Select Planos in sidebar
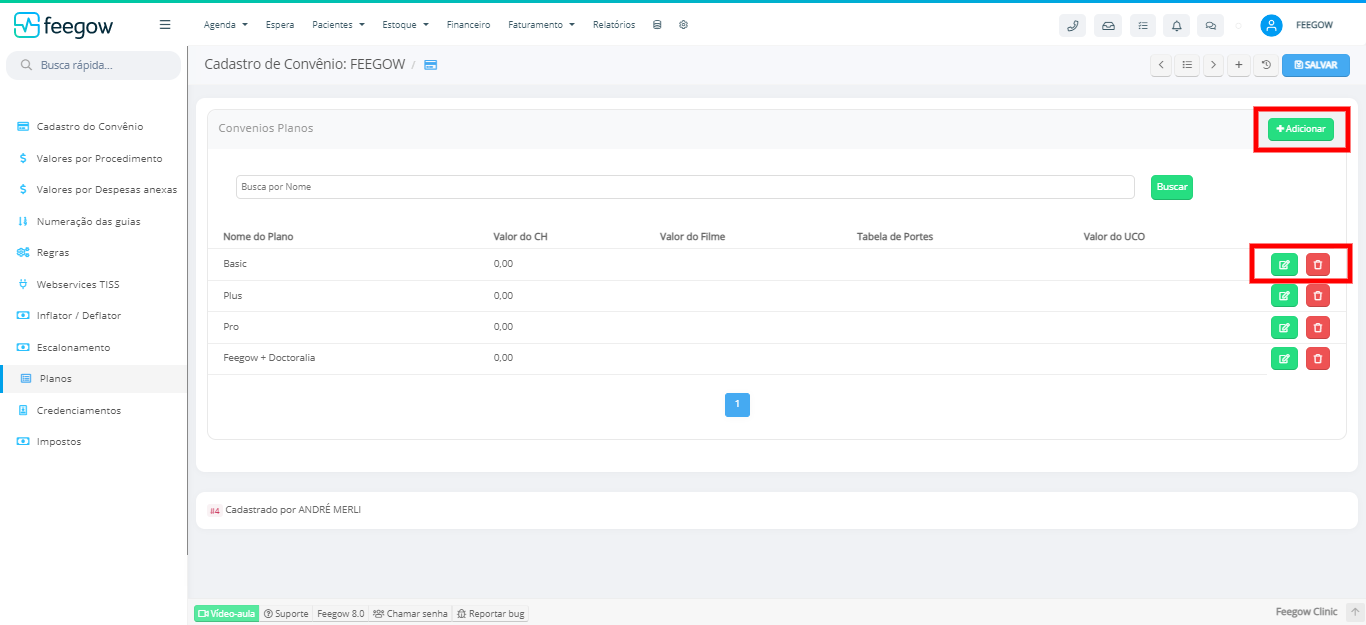The width and height of the screenshot is (1366, 625). 93,379
